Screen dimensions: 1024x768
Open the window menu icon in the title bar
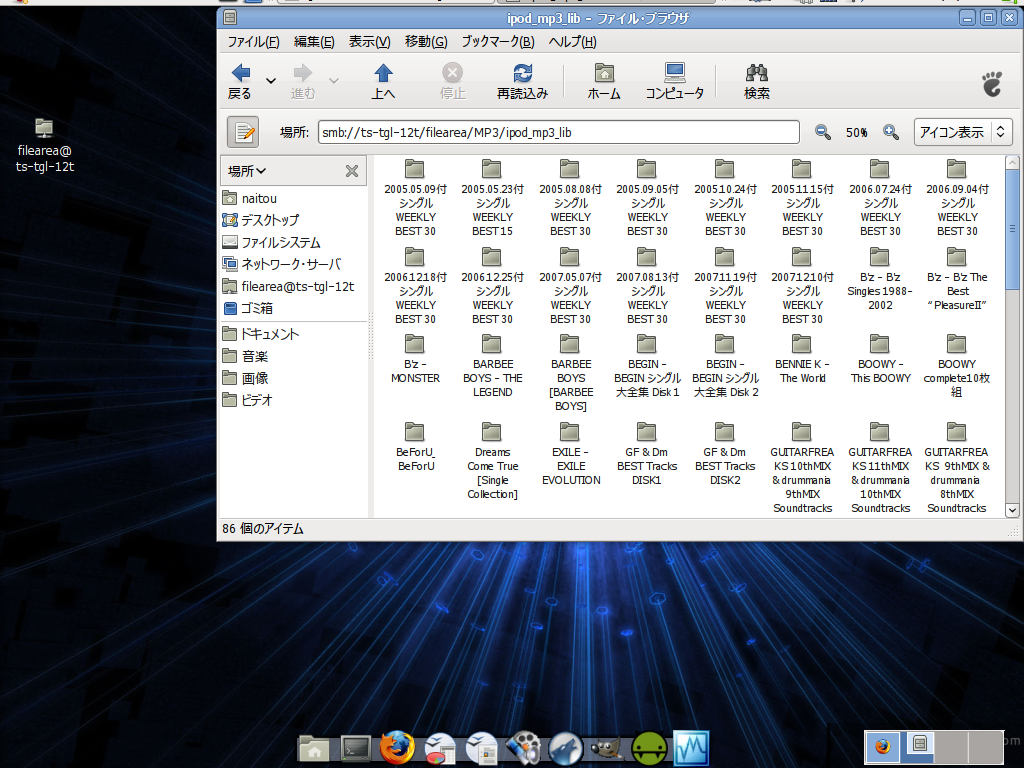(230, 18)
